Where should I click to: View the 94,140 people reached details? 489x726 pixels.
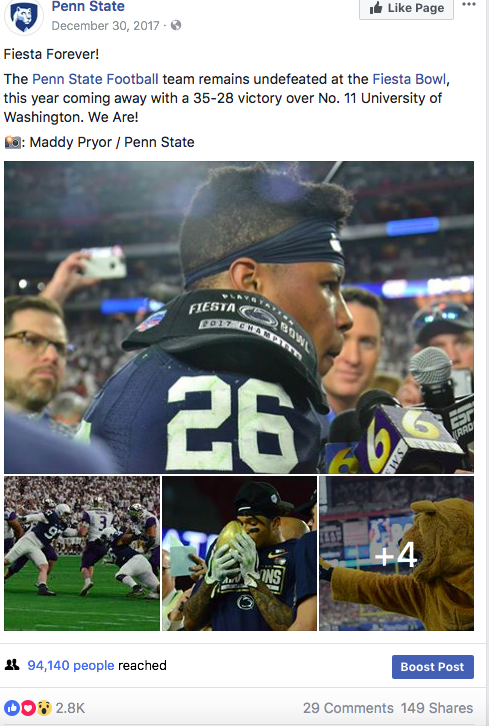pos(71,665)
